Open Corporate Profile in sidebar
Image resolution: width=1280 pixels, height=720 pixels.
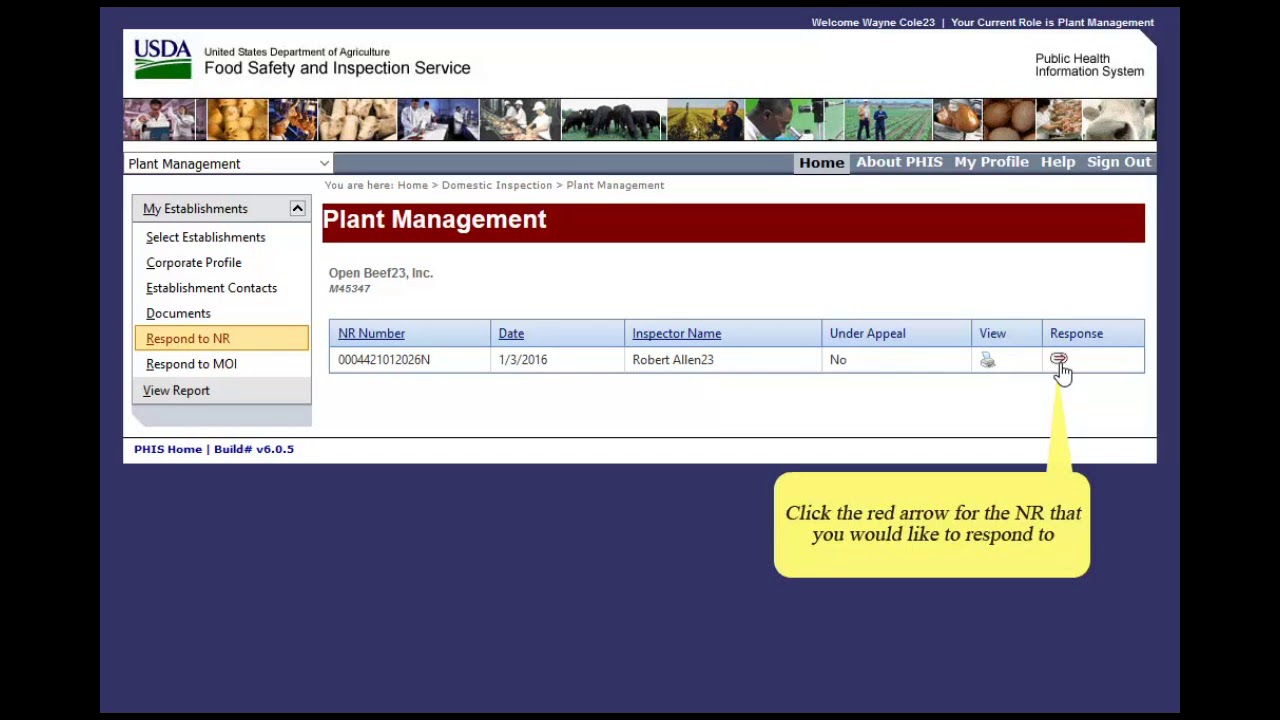[193, 262]
